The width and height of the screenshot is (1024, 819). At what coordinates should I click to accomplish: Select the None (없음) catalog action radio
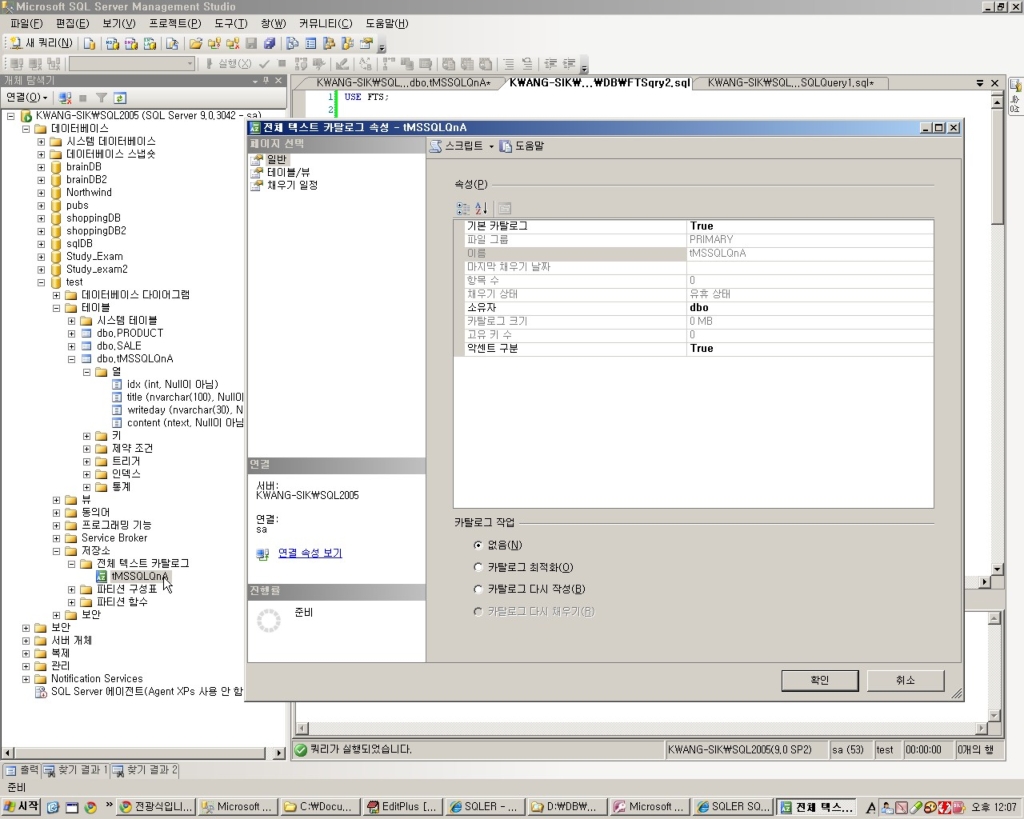click(x=478, y=545)
